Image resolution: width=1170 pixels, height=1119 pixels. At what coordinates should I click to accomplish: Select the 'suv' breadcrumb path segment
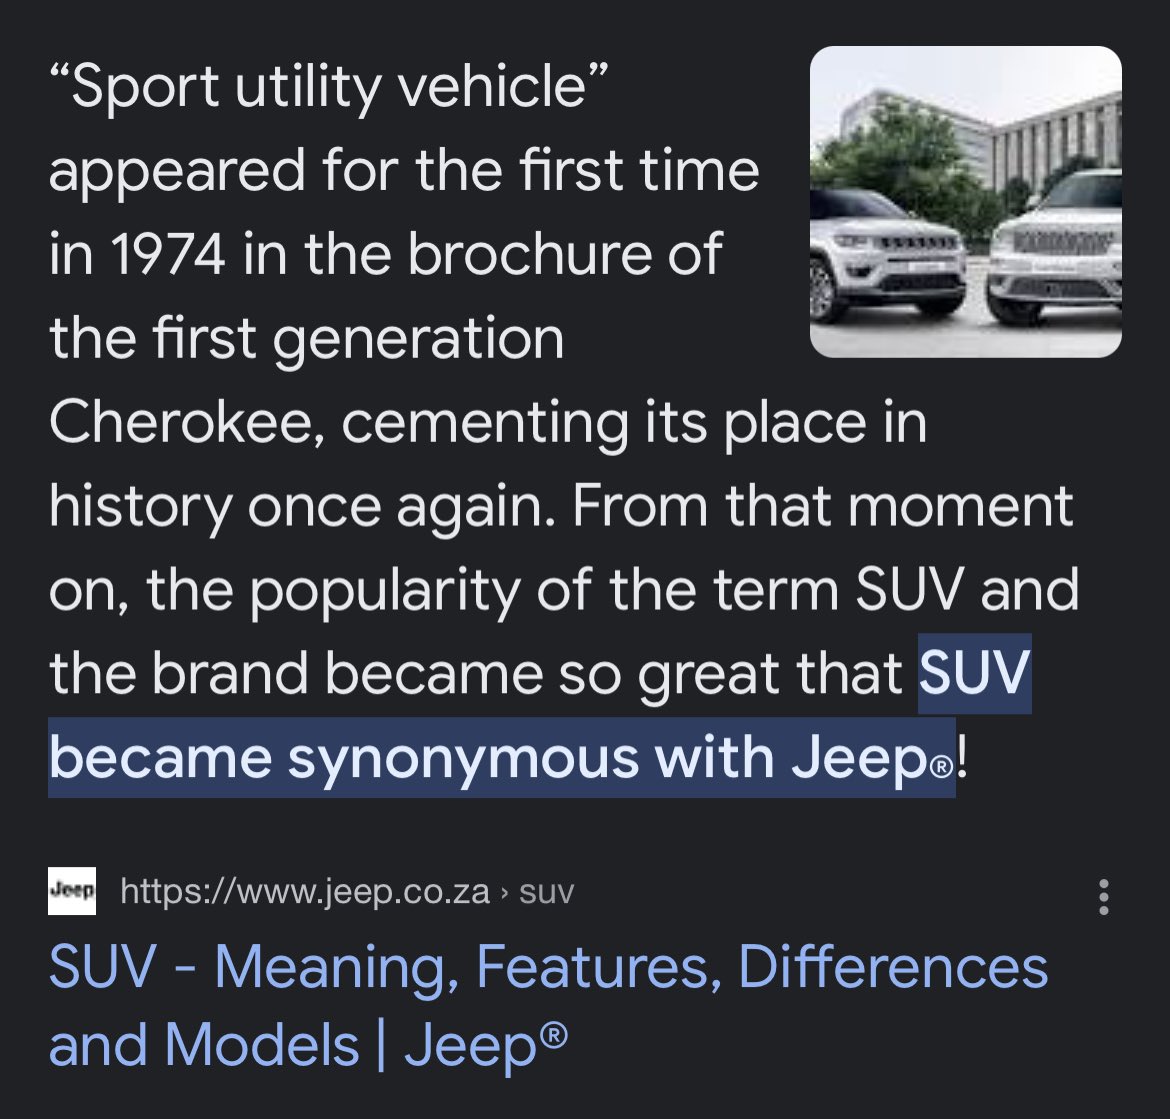pos(546,893)
